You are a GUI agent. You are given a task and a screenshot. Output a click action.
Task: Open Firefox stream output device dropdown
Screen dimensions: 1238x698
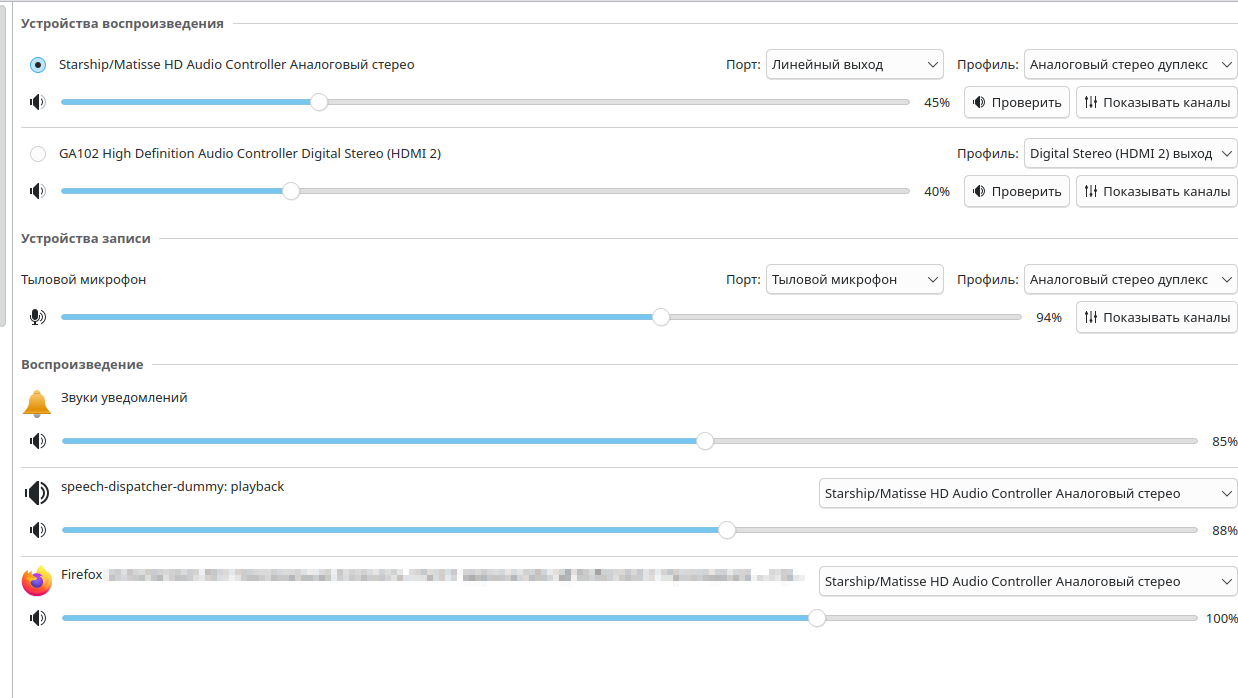tap(1028, 582)
